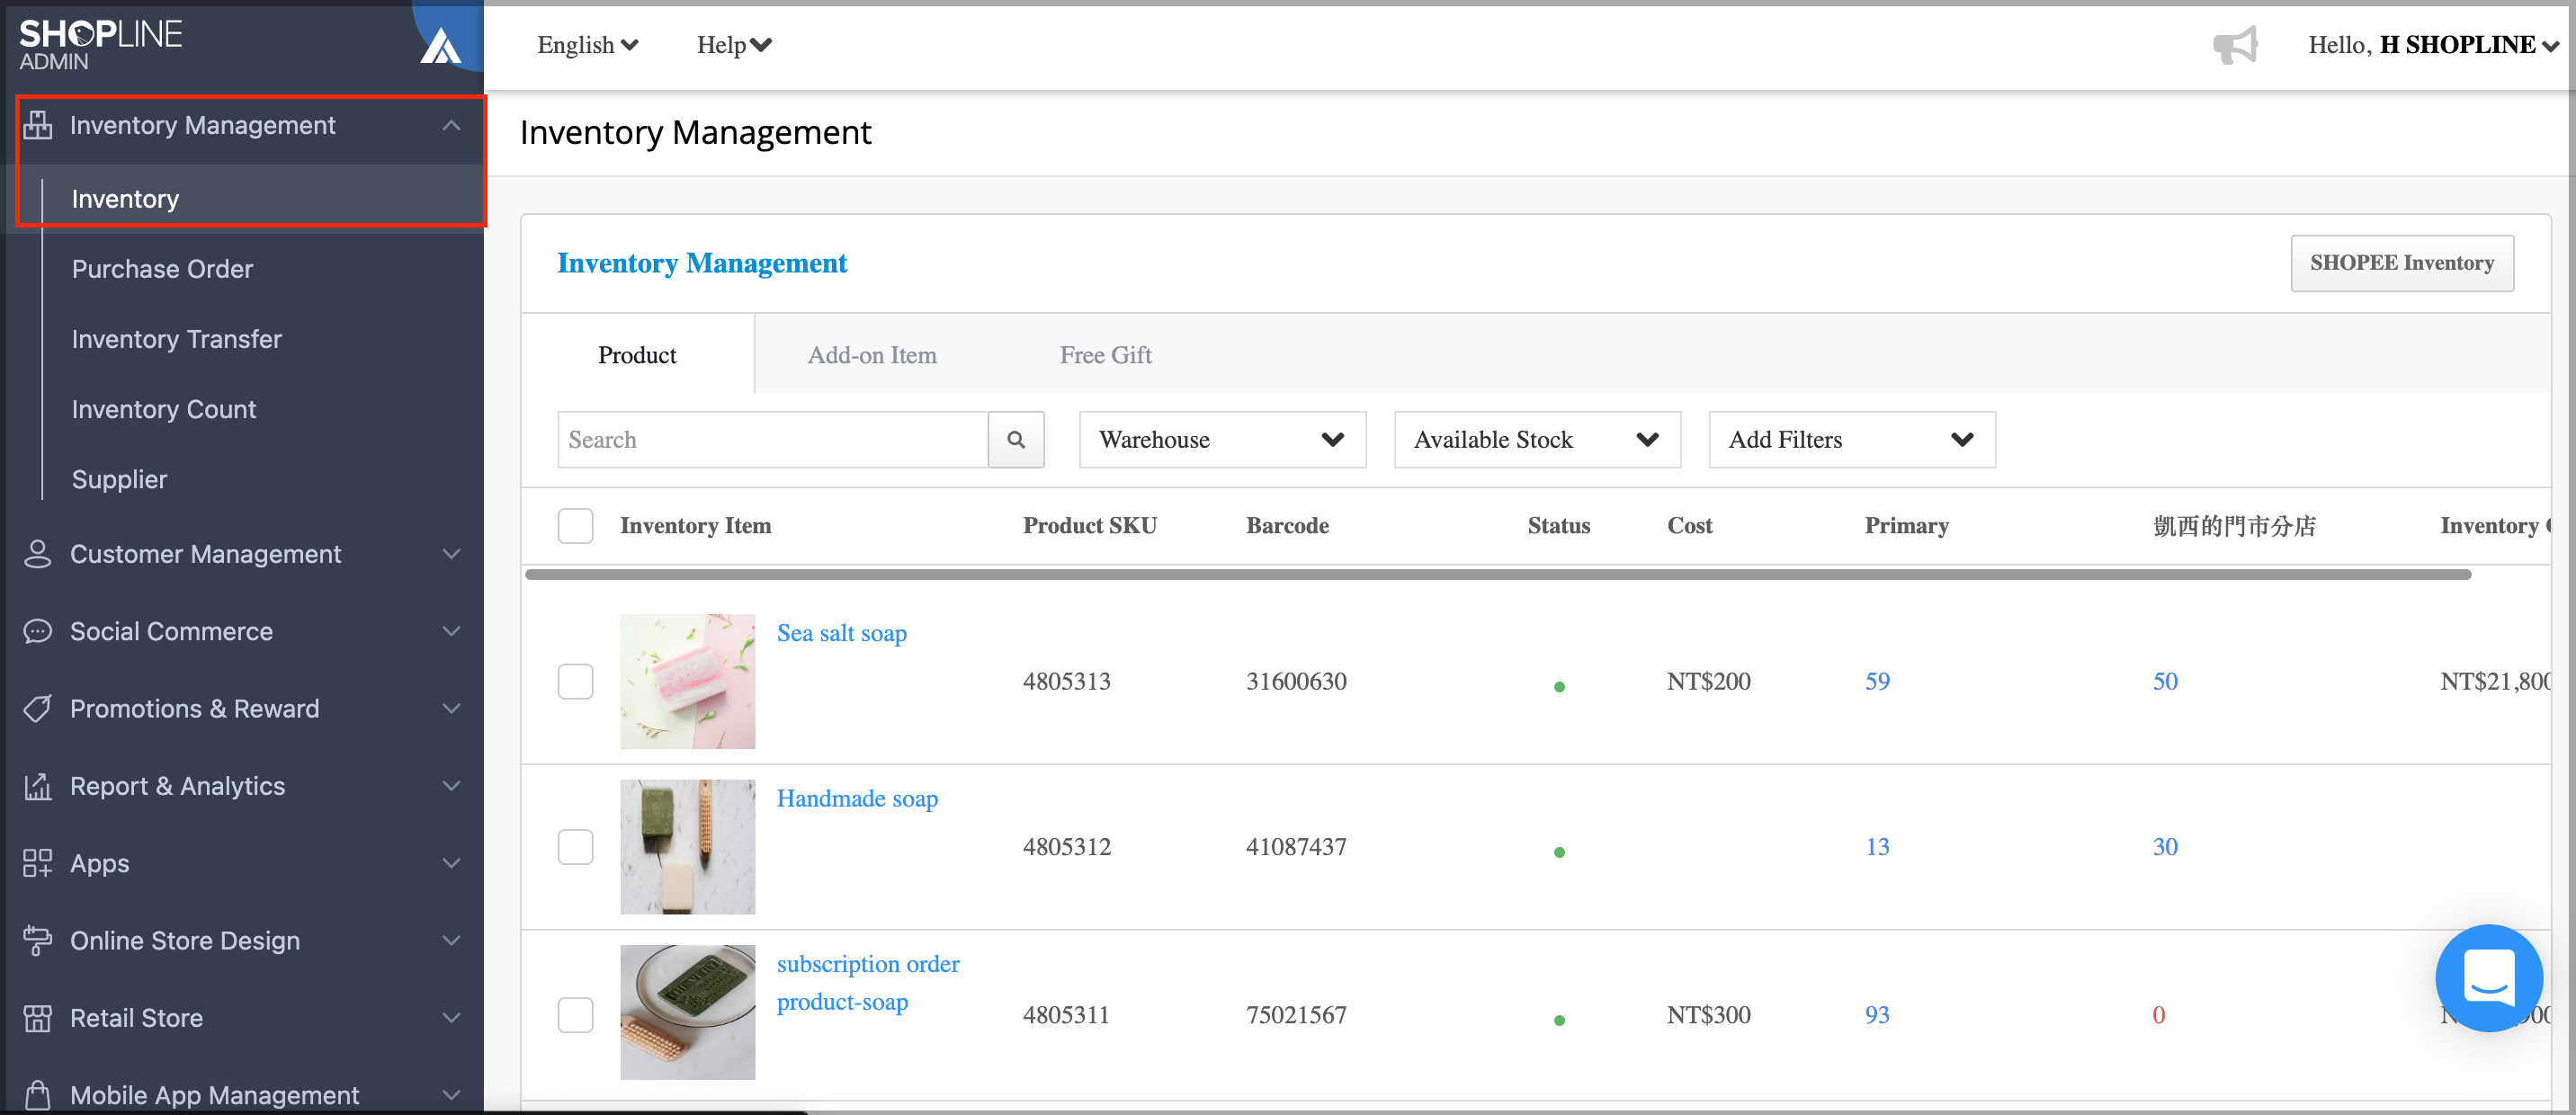
Task: Check the subscription order product-soap checkbox
Action: click(x=575, y=1015)
